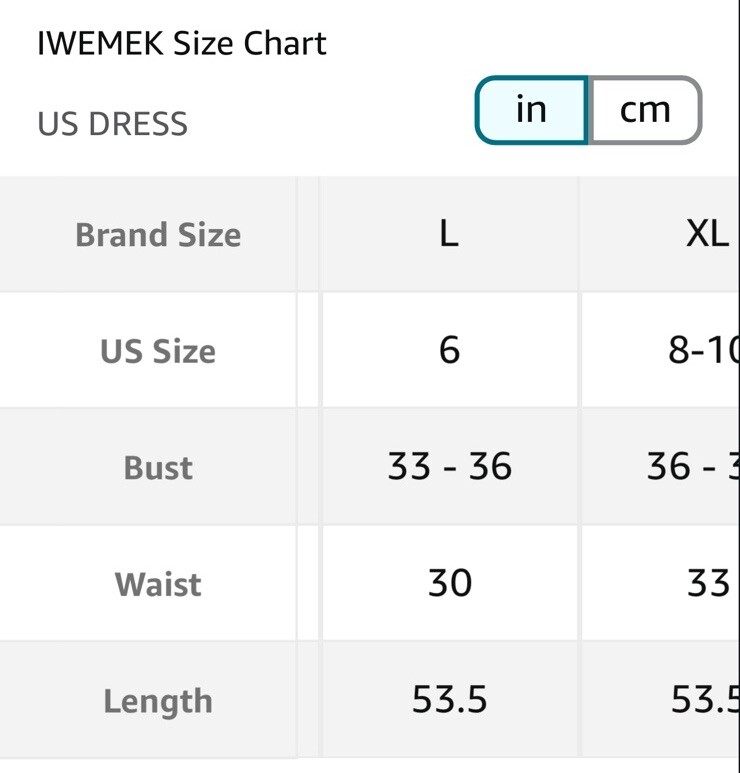
Task: Click the narrow divider column beside Brand Size
Action: tap(309, 234)
